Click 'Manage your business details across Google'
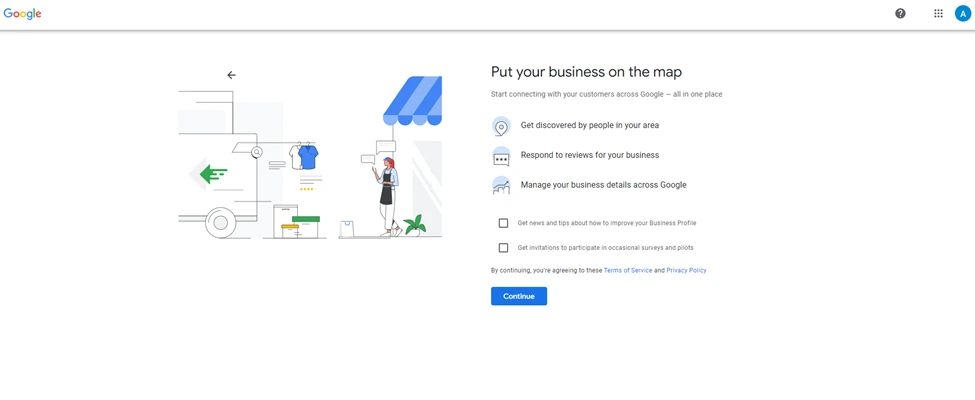This screenshot has width=975, height=400. tap(603, 185)
